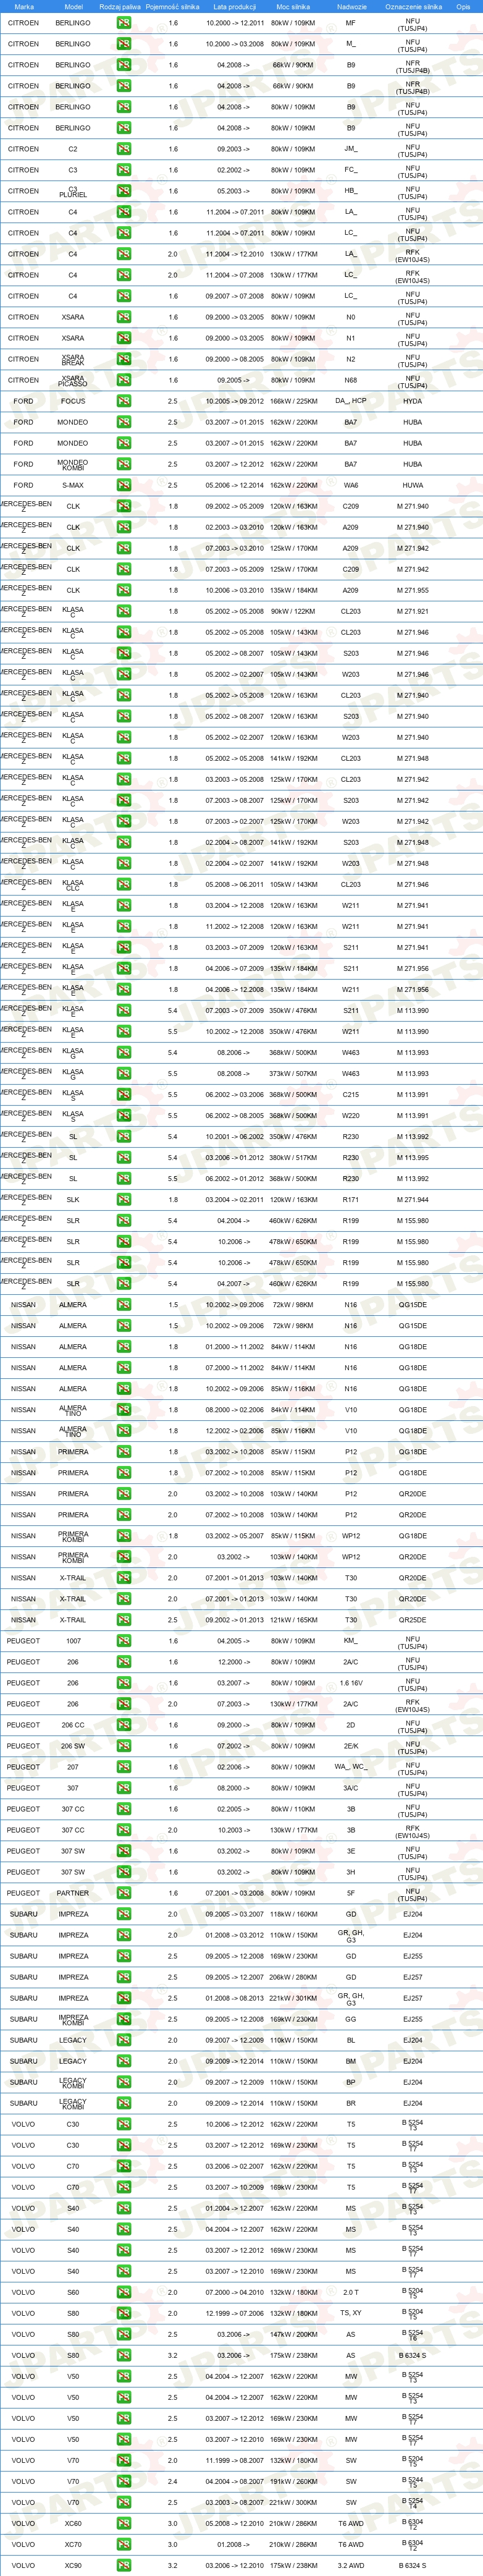Image resolution: width=483 pixels, height=2576 pixels.
Task: Select body code R171 cell
Action: 351,1199
